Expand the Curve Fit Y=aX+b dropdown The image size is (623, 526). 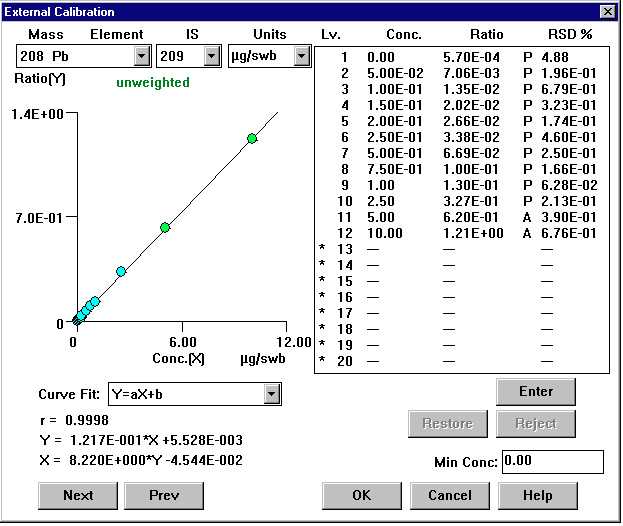click(271, 394)
